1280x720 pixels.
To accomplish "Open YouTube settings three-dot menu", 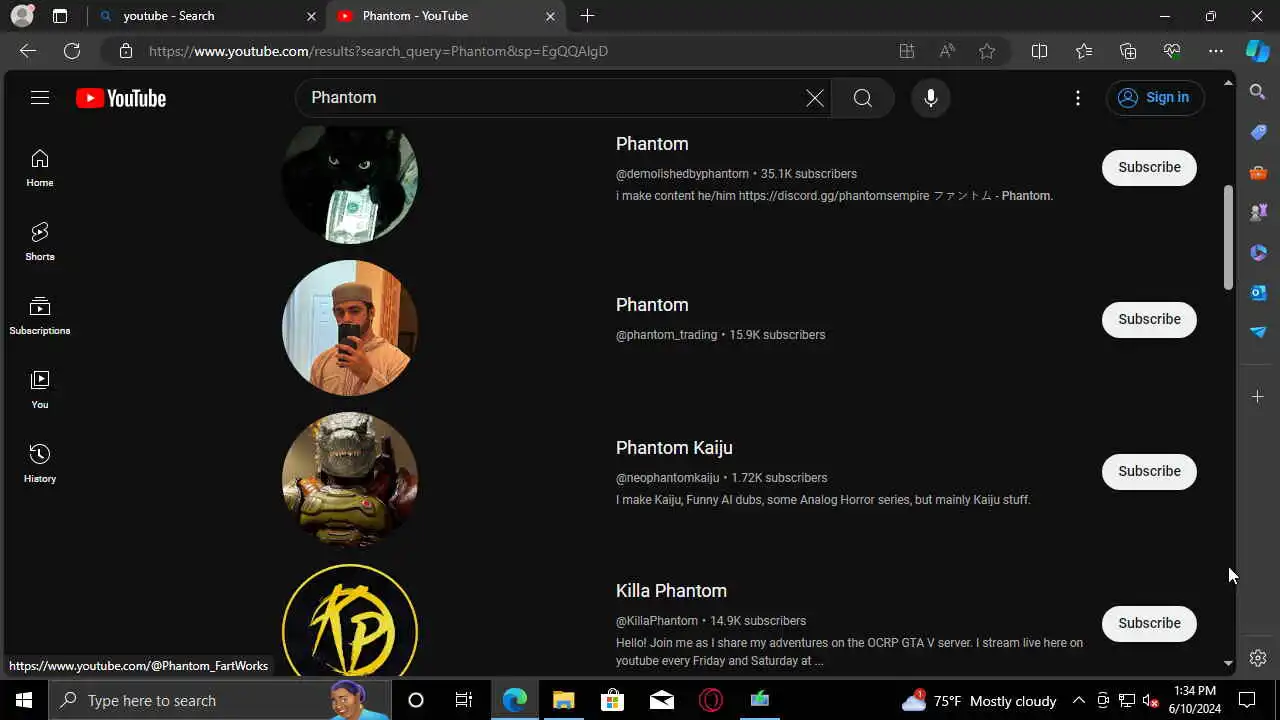I will (1078, 98).
